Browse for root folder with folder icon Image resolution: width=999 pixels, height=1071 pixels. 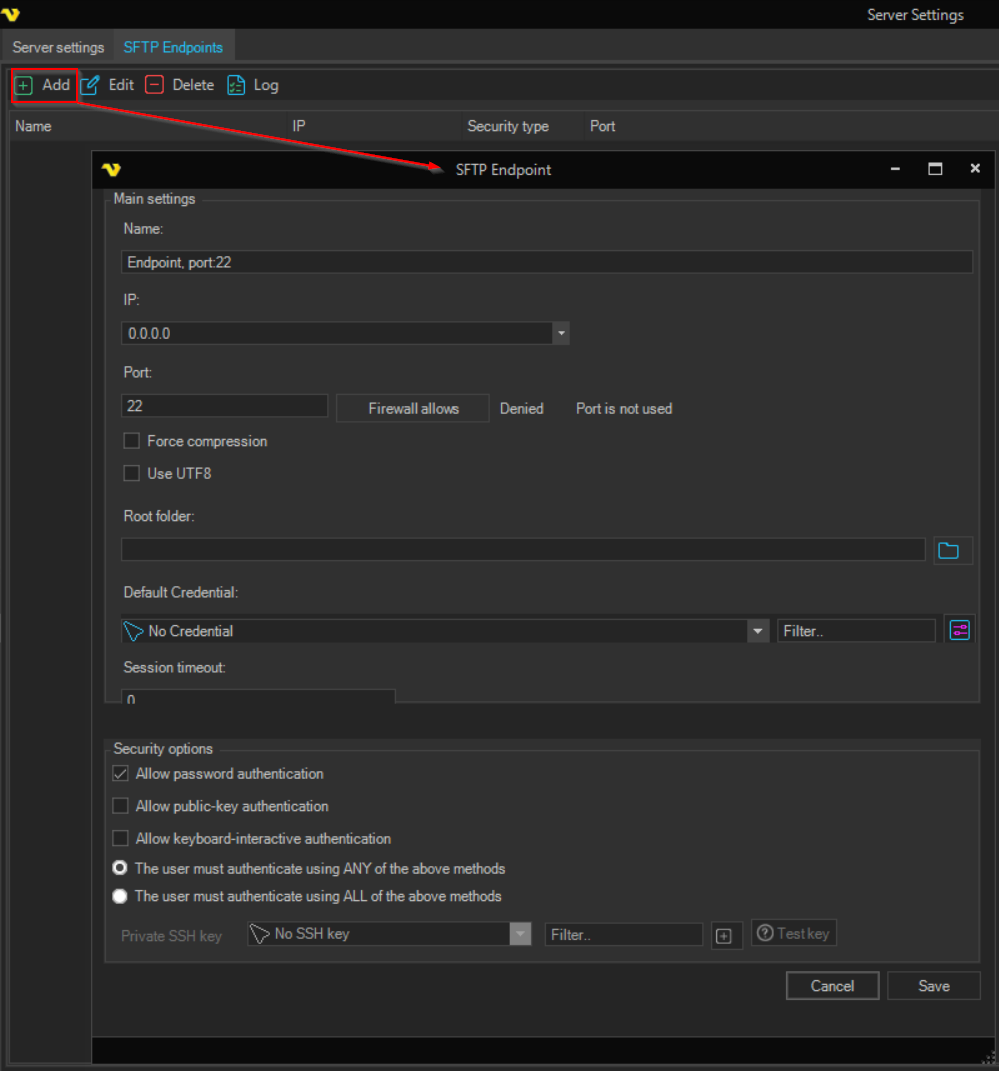948,550
